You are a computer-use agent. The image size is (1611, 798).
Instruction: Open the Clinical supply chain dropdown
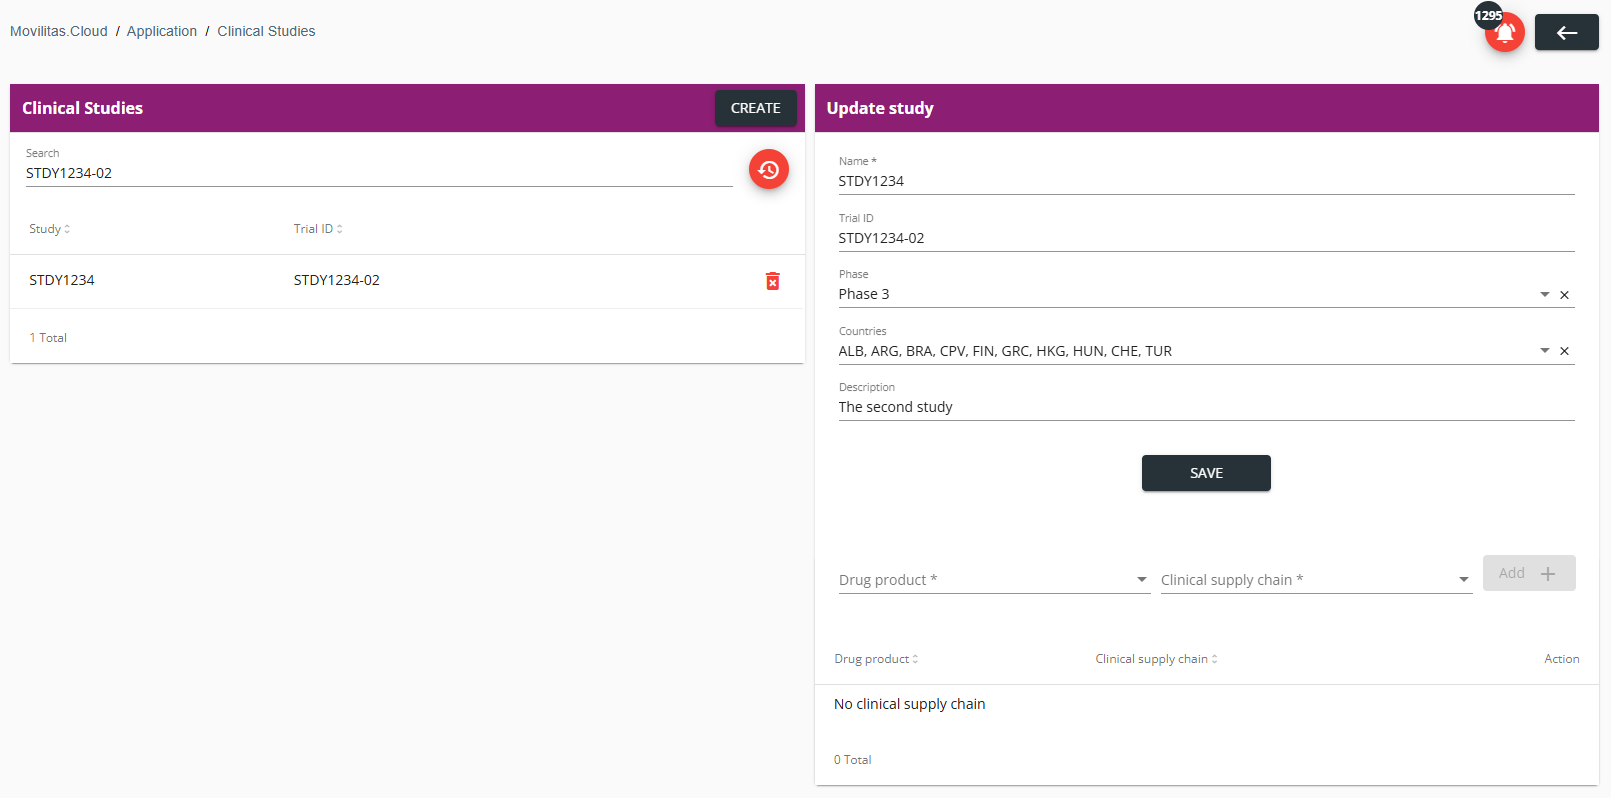click(1316, 580)
